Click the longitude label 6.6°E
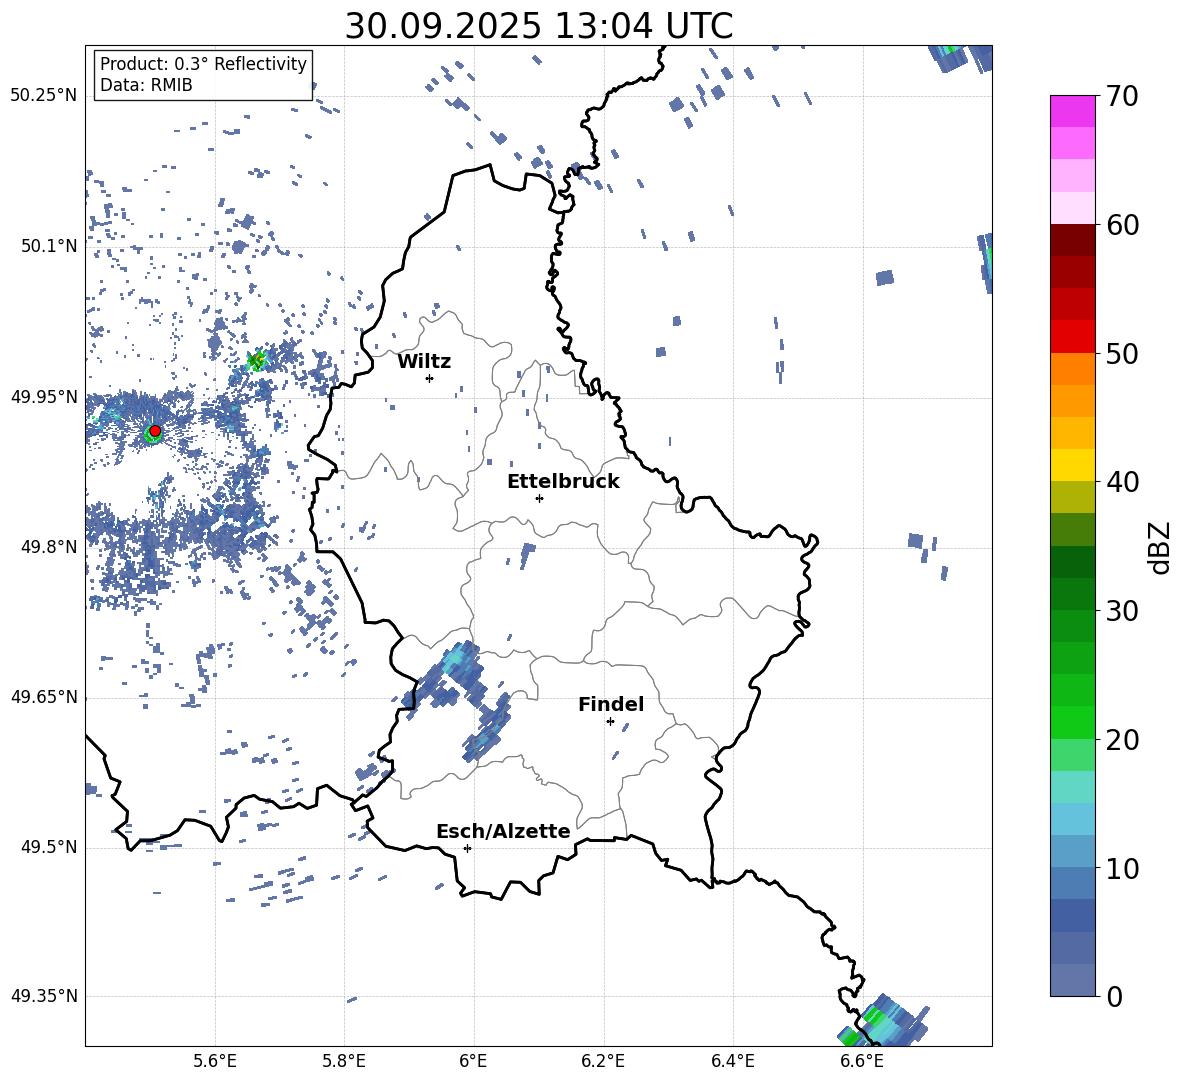This screenshot has height=1081, width=1184. pyautogui.click(x=862, y=1061)
